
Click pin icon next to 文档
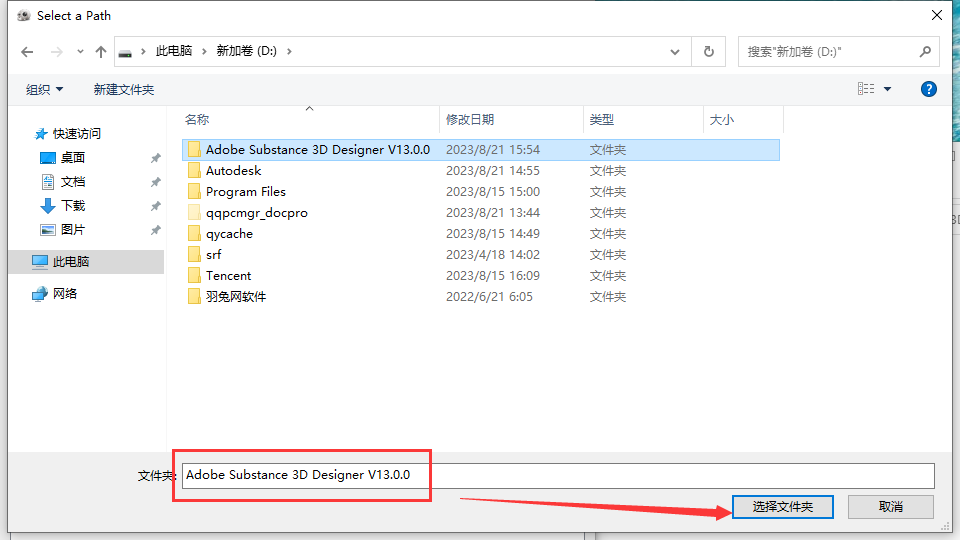[156, 182]
